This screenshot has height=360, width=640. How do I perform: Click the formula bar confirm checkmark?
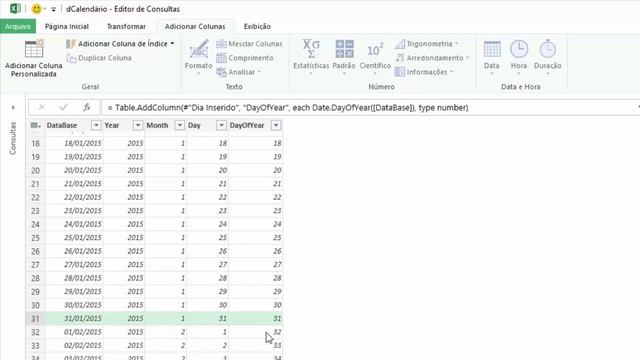(x=63, y=107)
